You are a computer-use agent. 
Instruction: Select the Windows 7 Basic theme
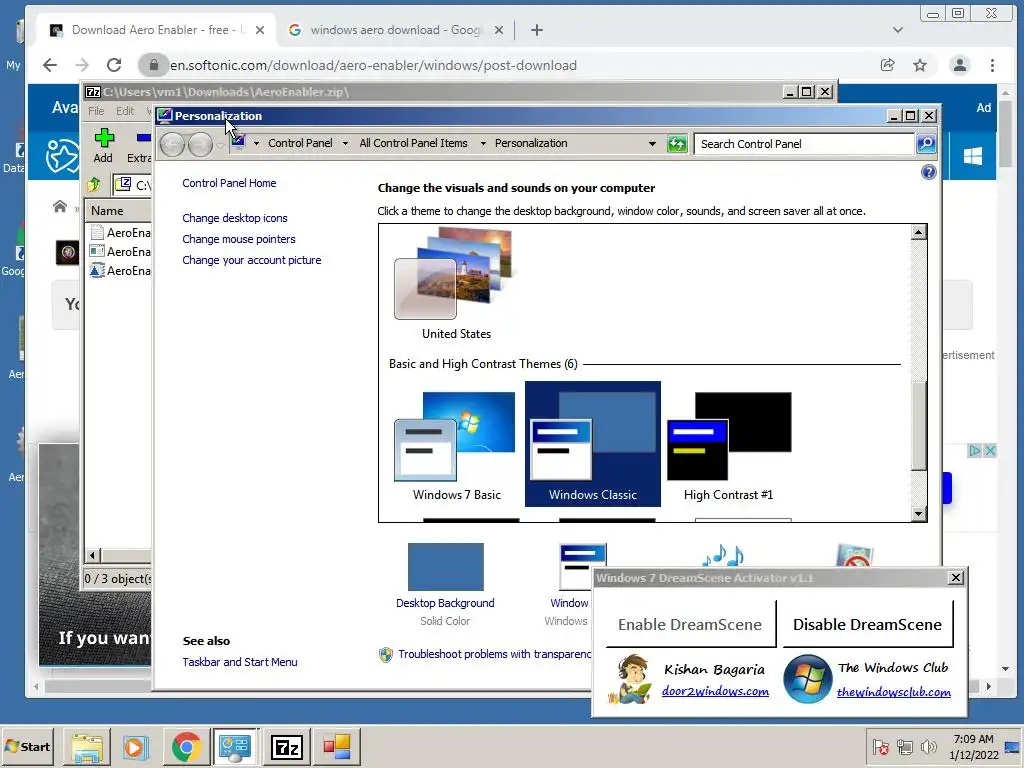[456, 446]
